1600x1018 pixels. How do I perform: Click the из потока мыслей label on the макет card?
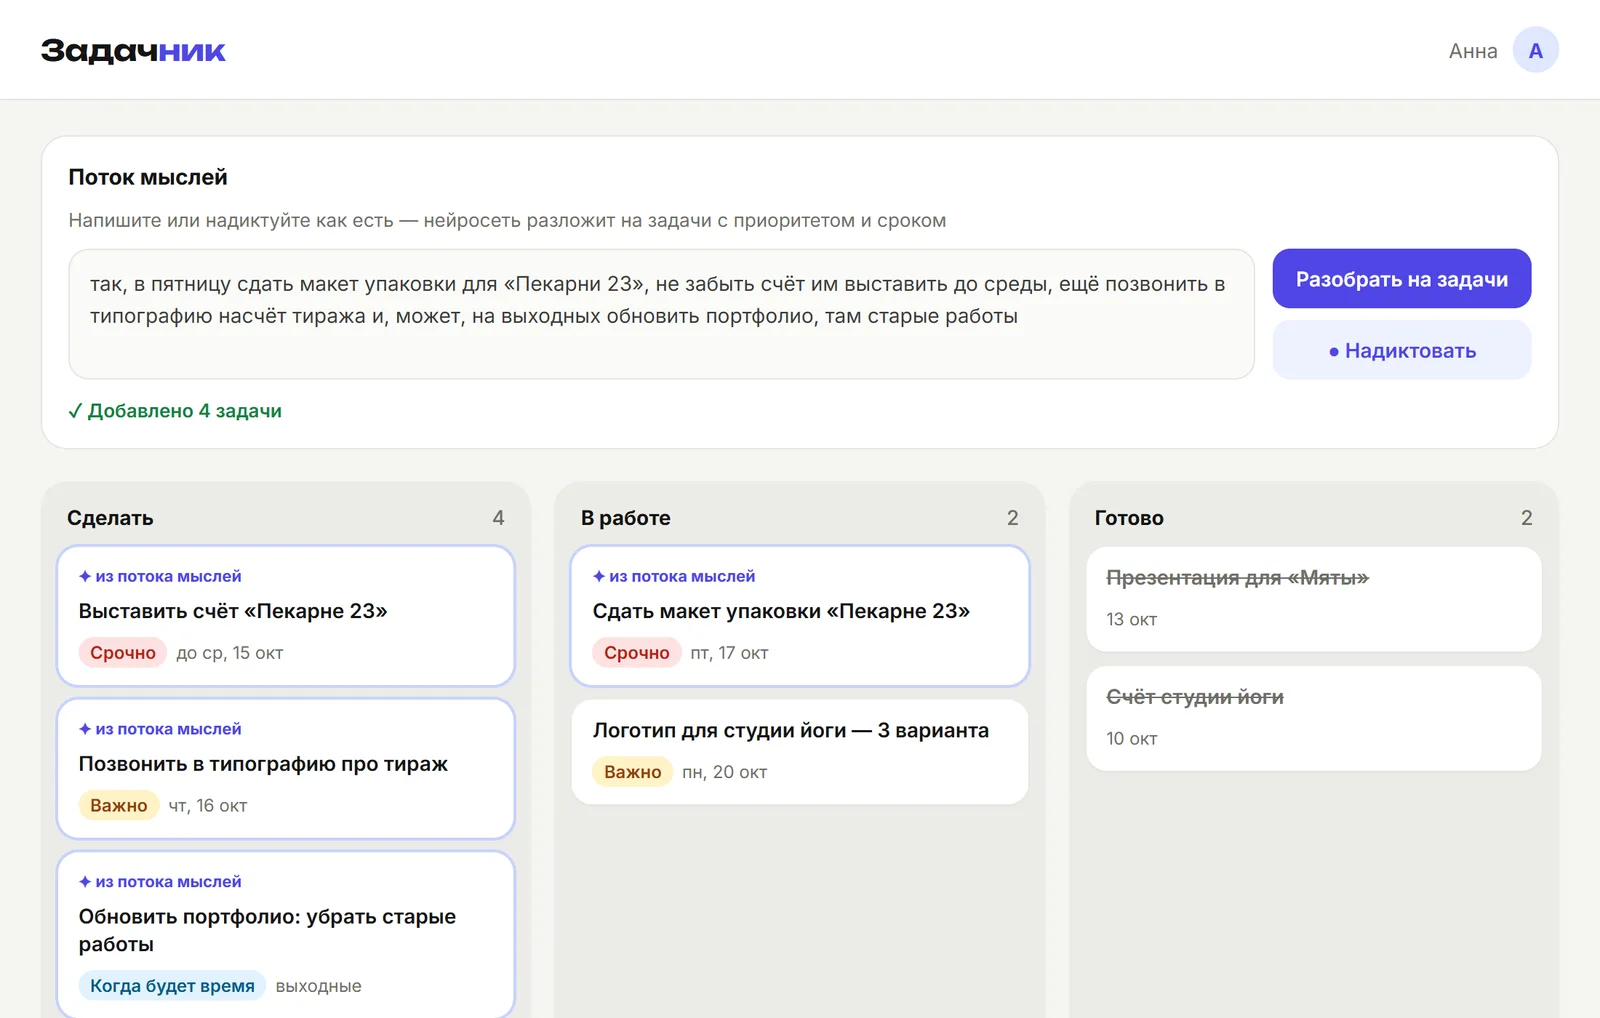(674, 577)
